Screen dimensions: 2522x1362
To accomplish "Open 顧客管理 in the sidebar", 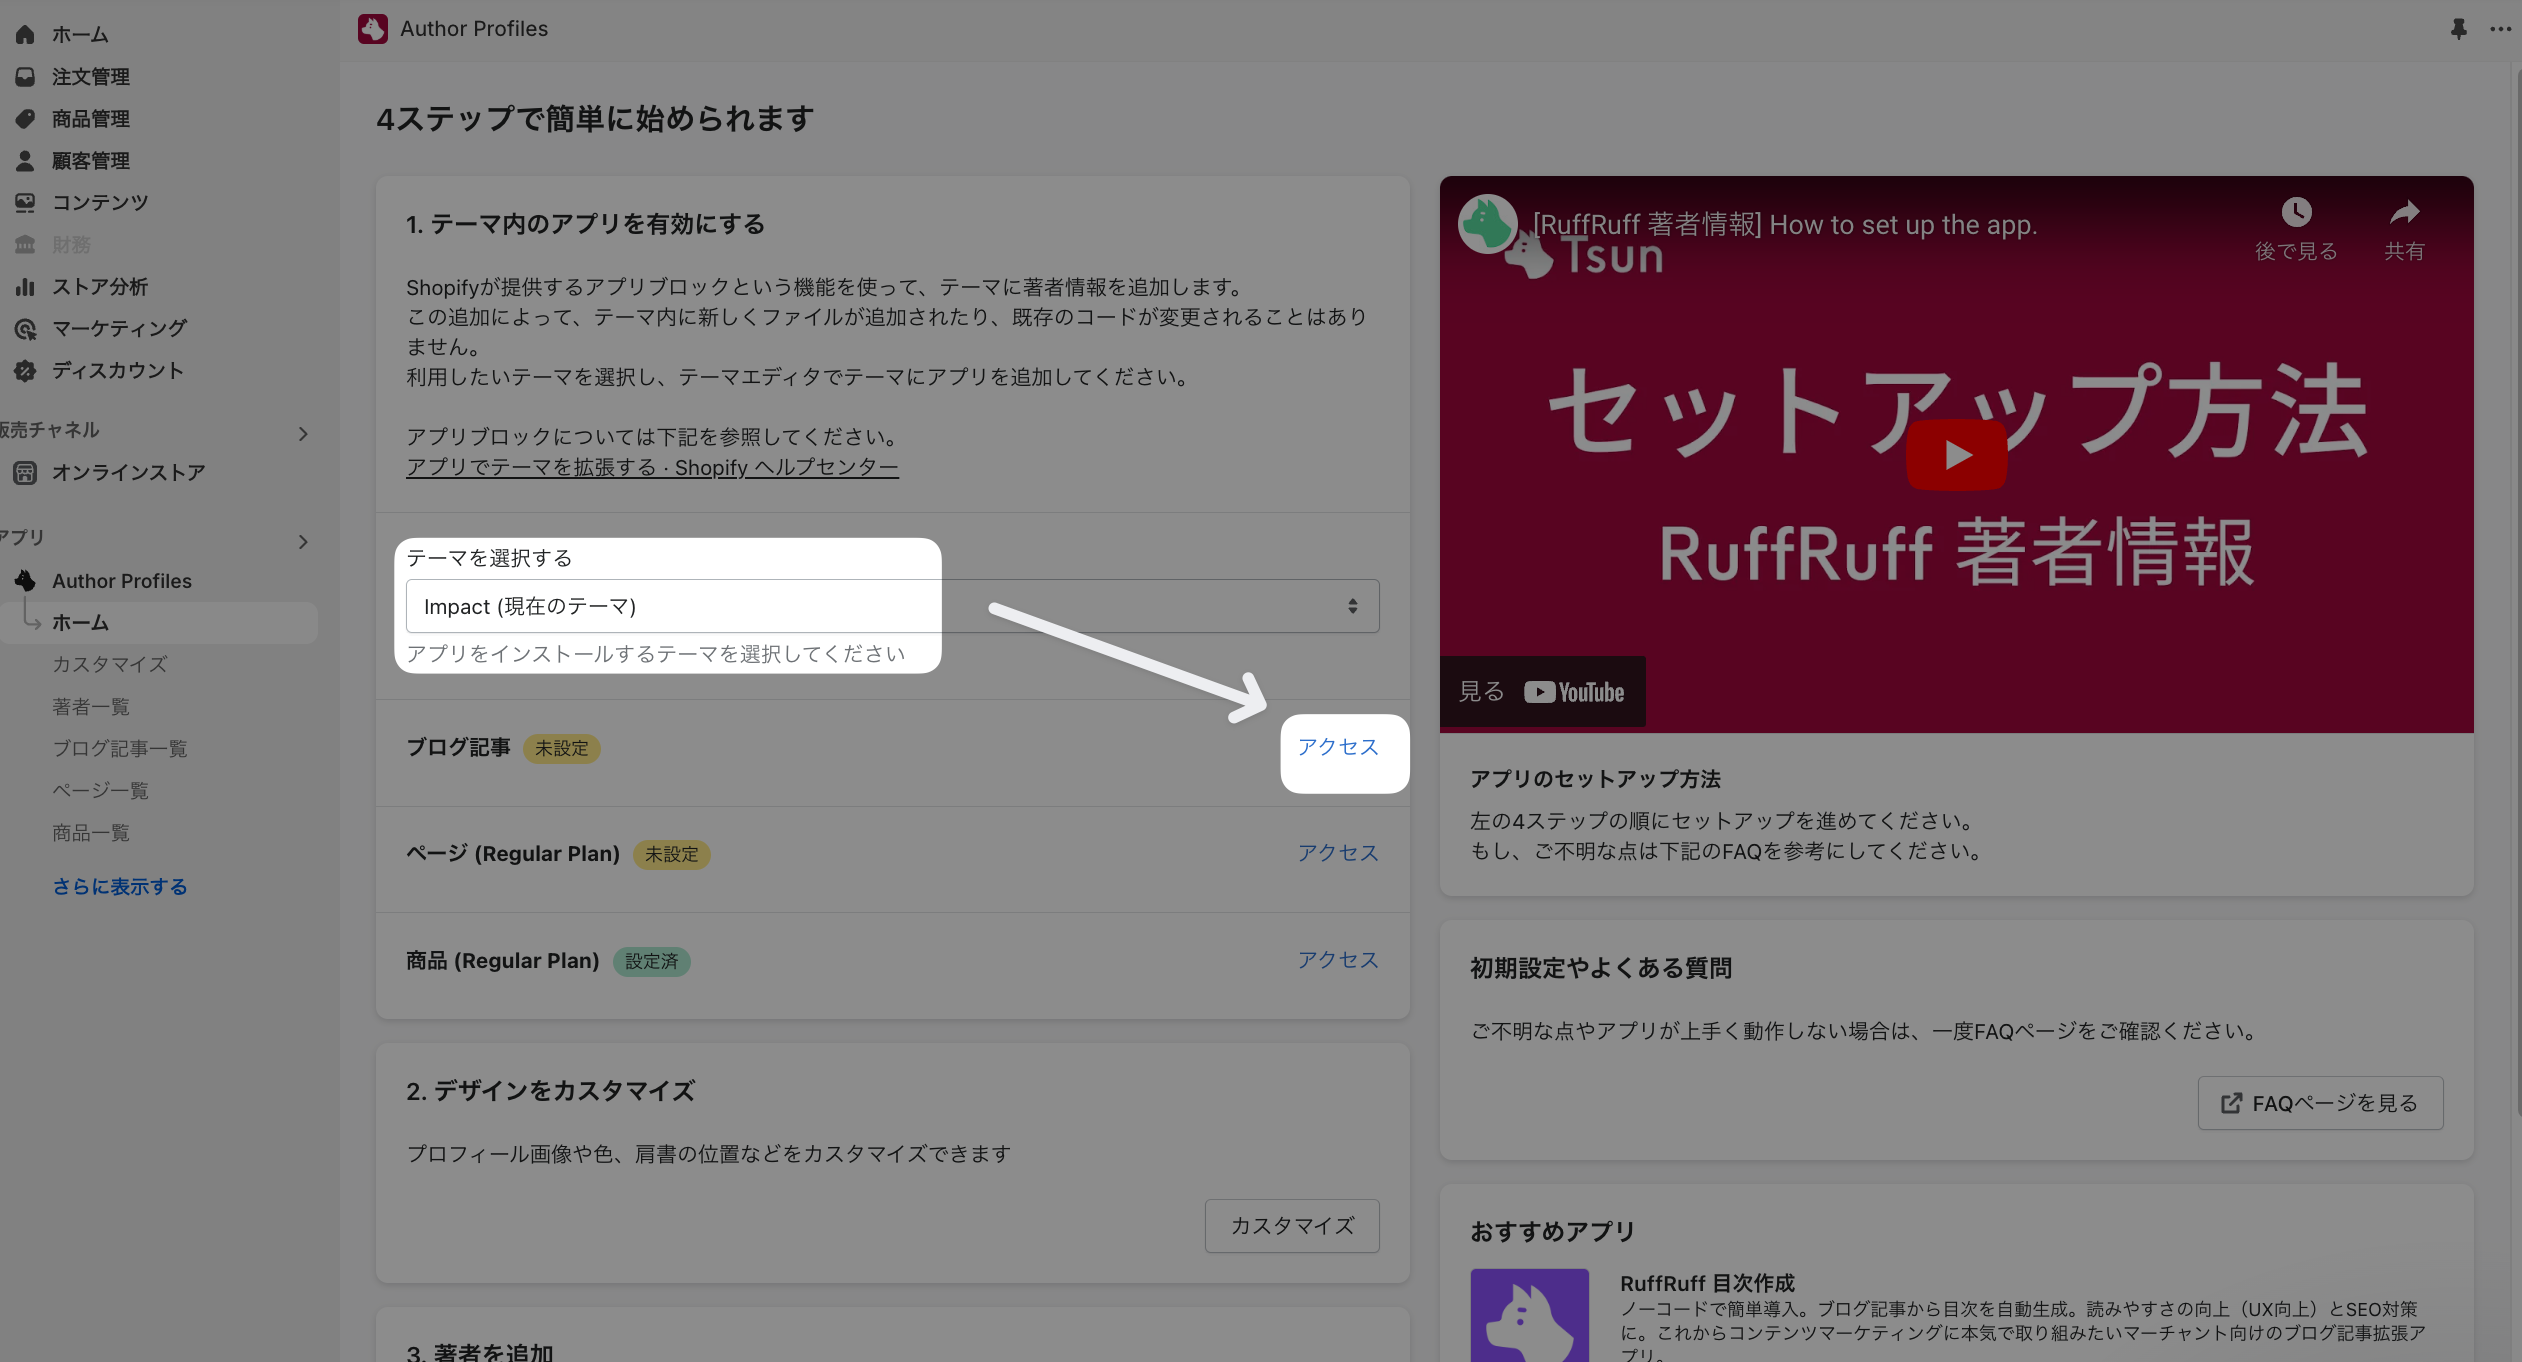I will click(x=91, y=161).
